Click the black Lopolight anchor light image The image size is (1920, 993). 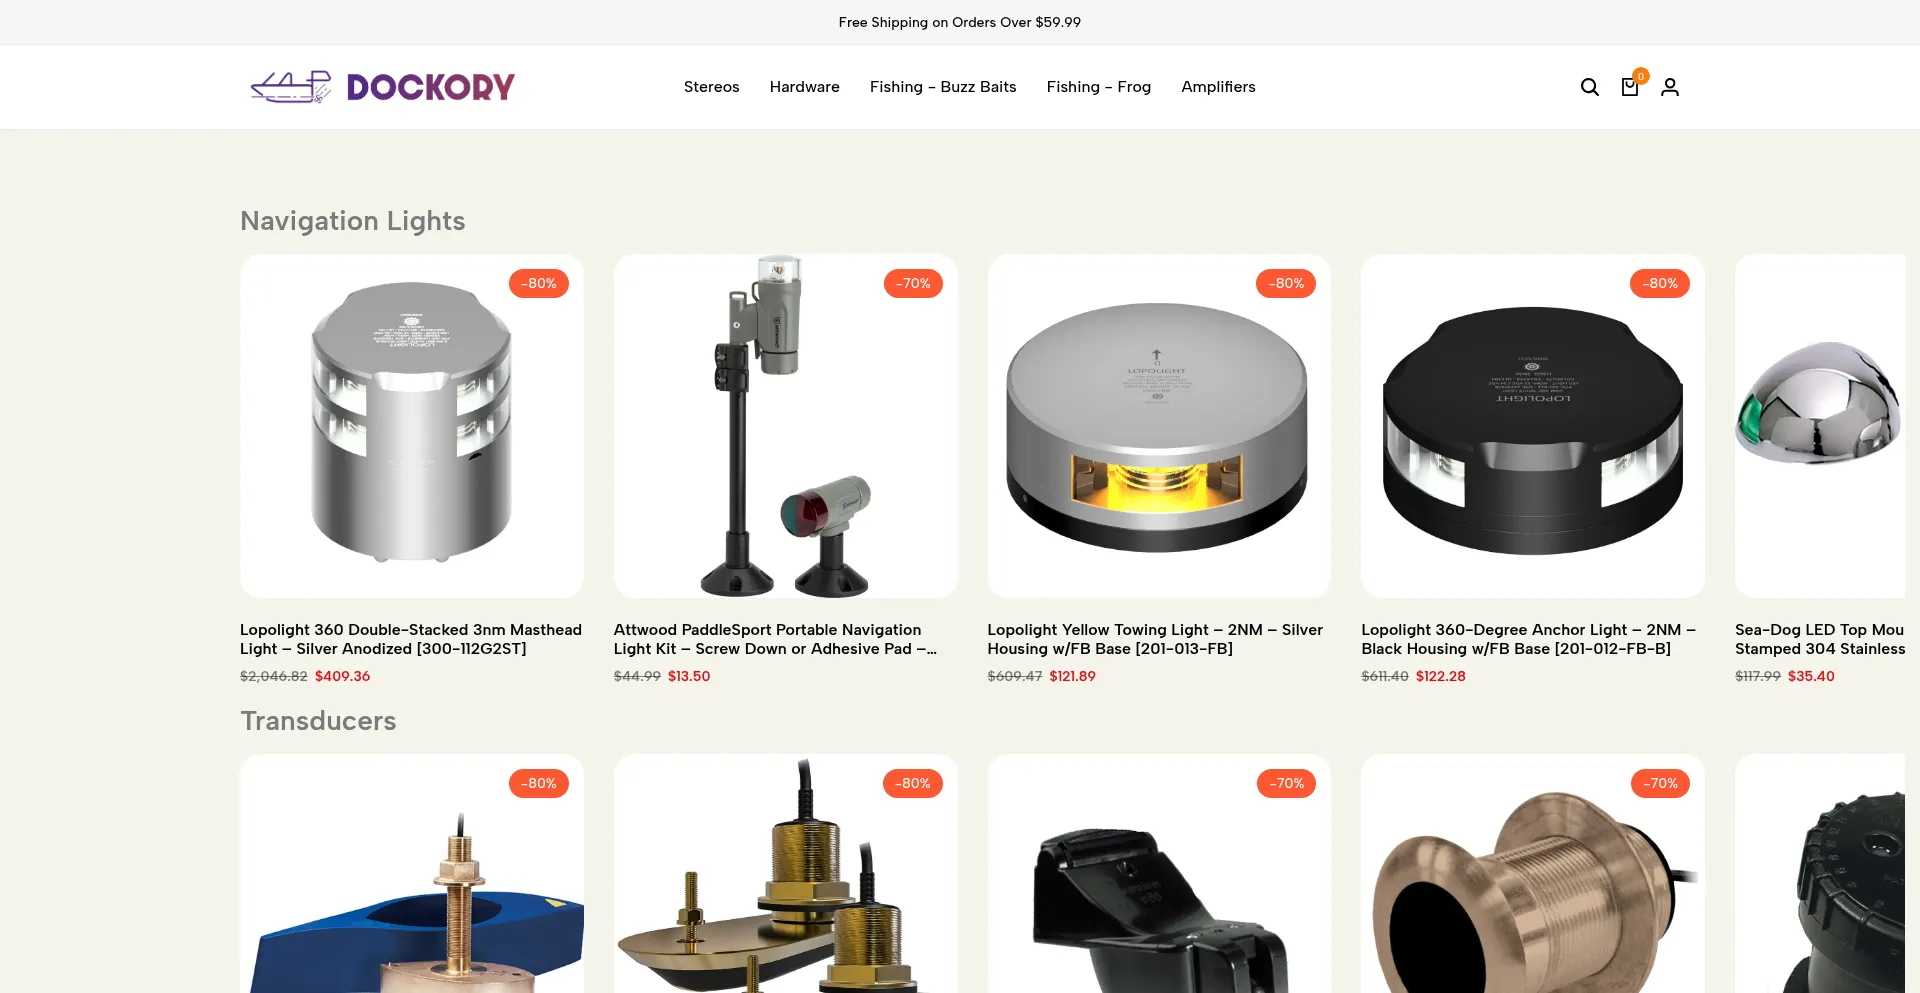1533,426
